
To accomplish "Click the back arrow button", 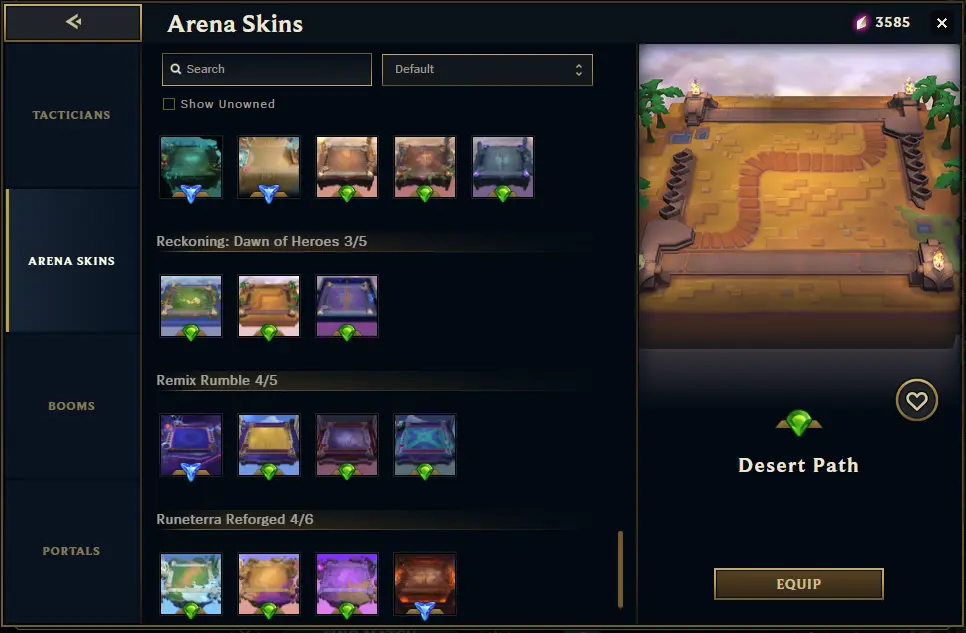I will 73,23.
